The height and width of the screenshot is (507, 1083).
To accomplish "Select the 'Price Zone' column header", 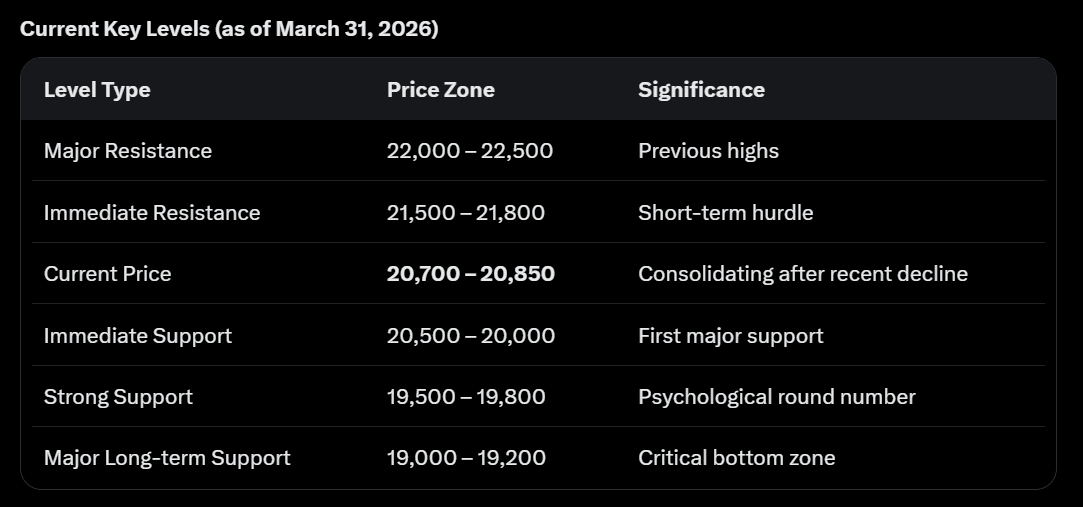I will pyautogui.click(x=440, y=90).
